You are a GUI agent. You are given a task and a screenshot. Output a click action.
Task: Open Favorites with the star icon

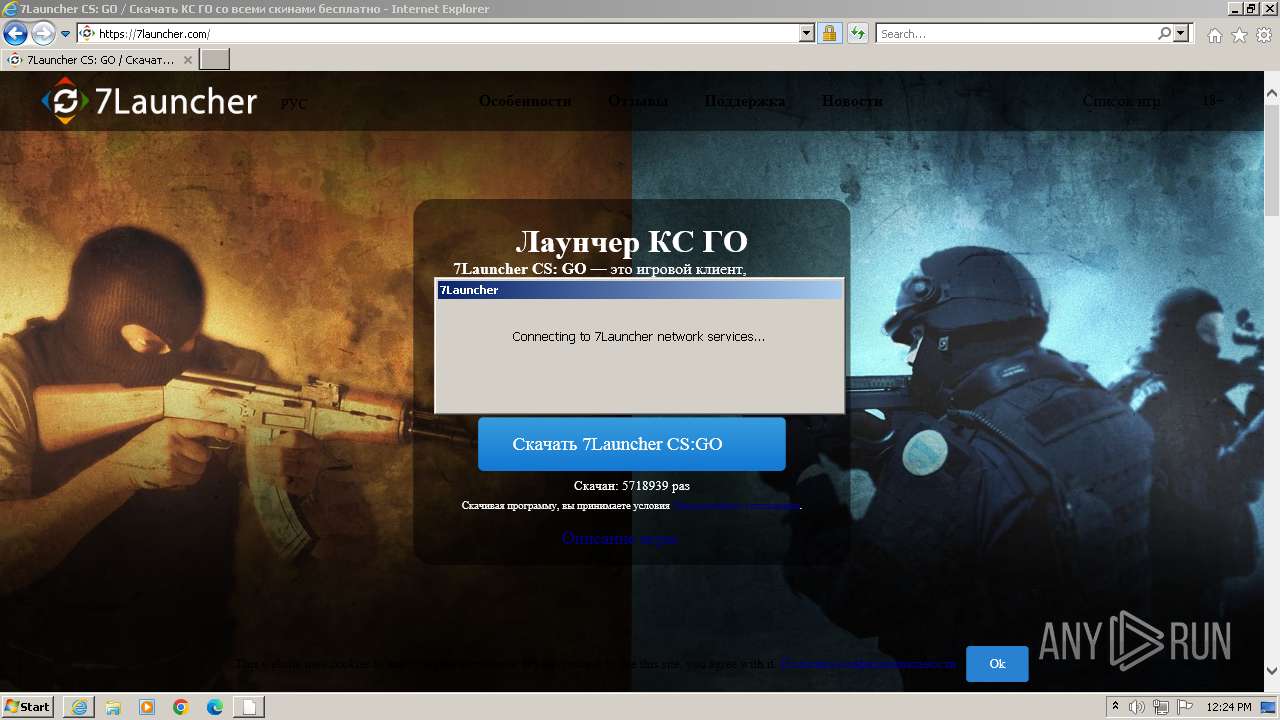tap(1239, 35)
